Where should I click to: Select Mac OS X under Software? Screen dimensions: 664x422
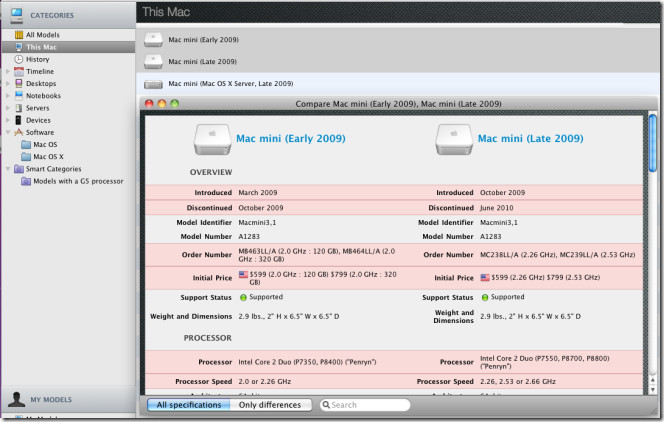point(48,157)
